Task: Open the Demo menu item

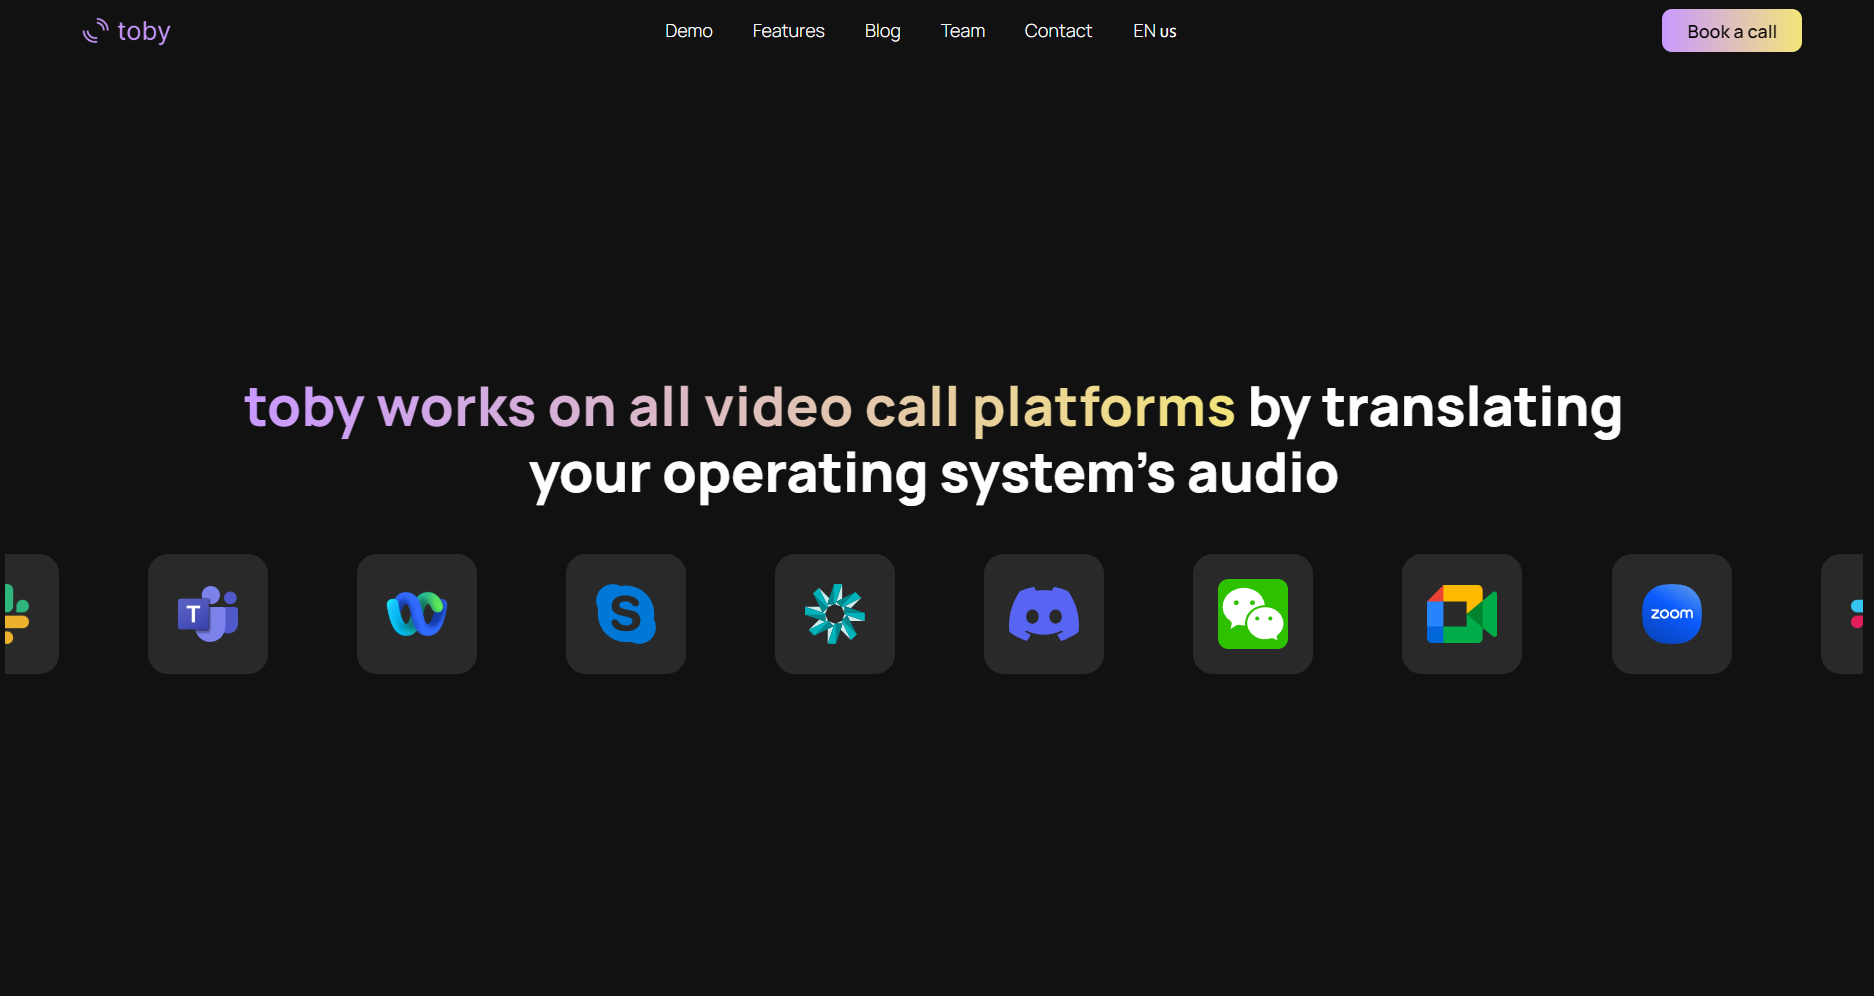Action: 689,31
